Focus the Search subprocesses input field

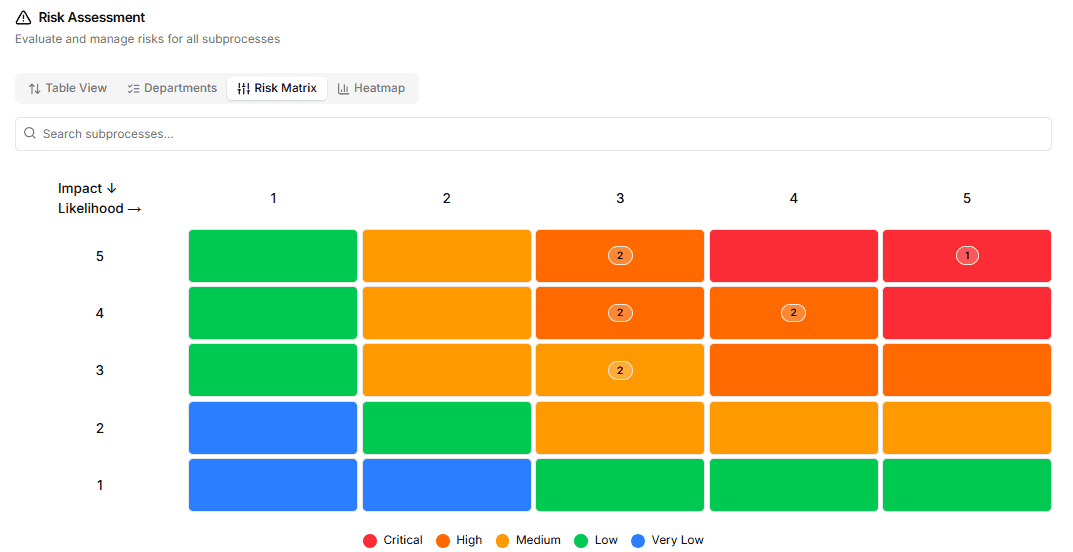tap(540, 134)
